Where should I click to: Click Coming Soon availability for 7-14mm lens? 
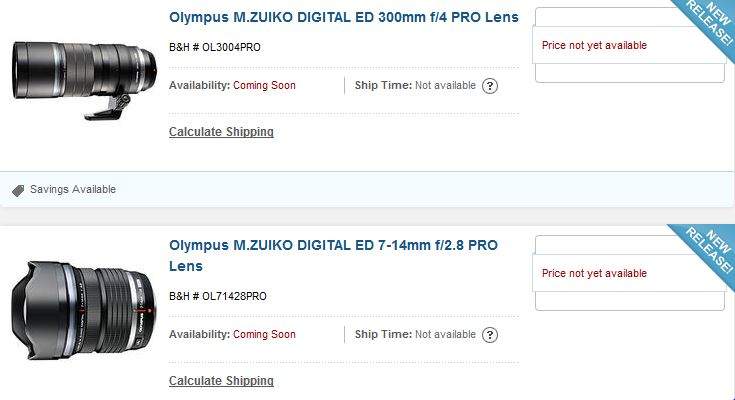(x=264, y=334)
